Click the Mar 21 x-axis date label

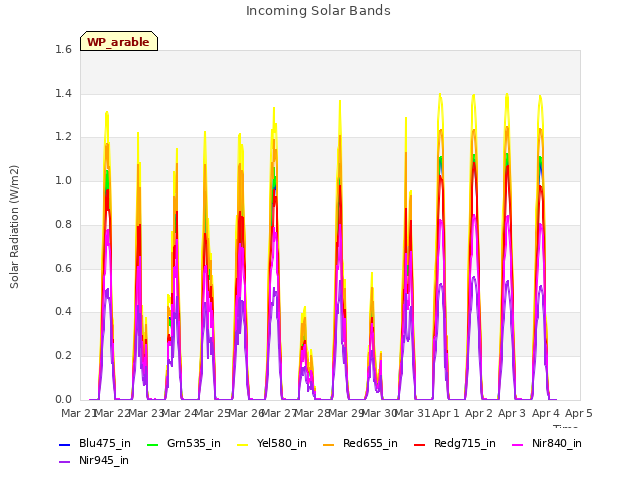click(x=78, y=413)
